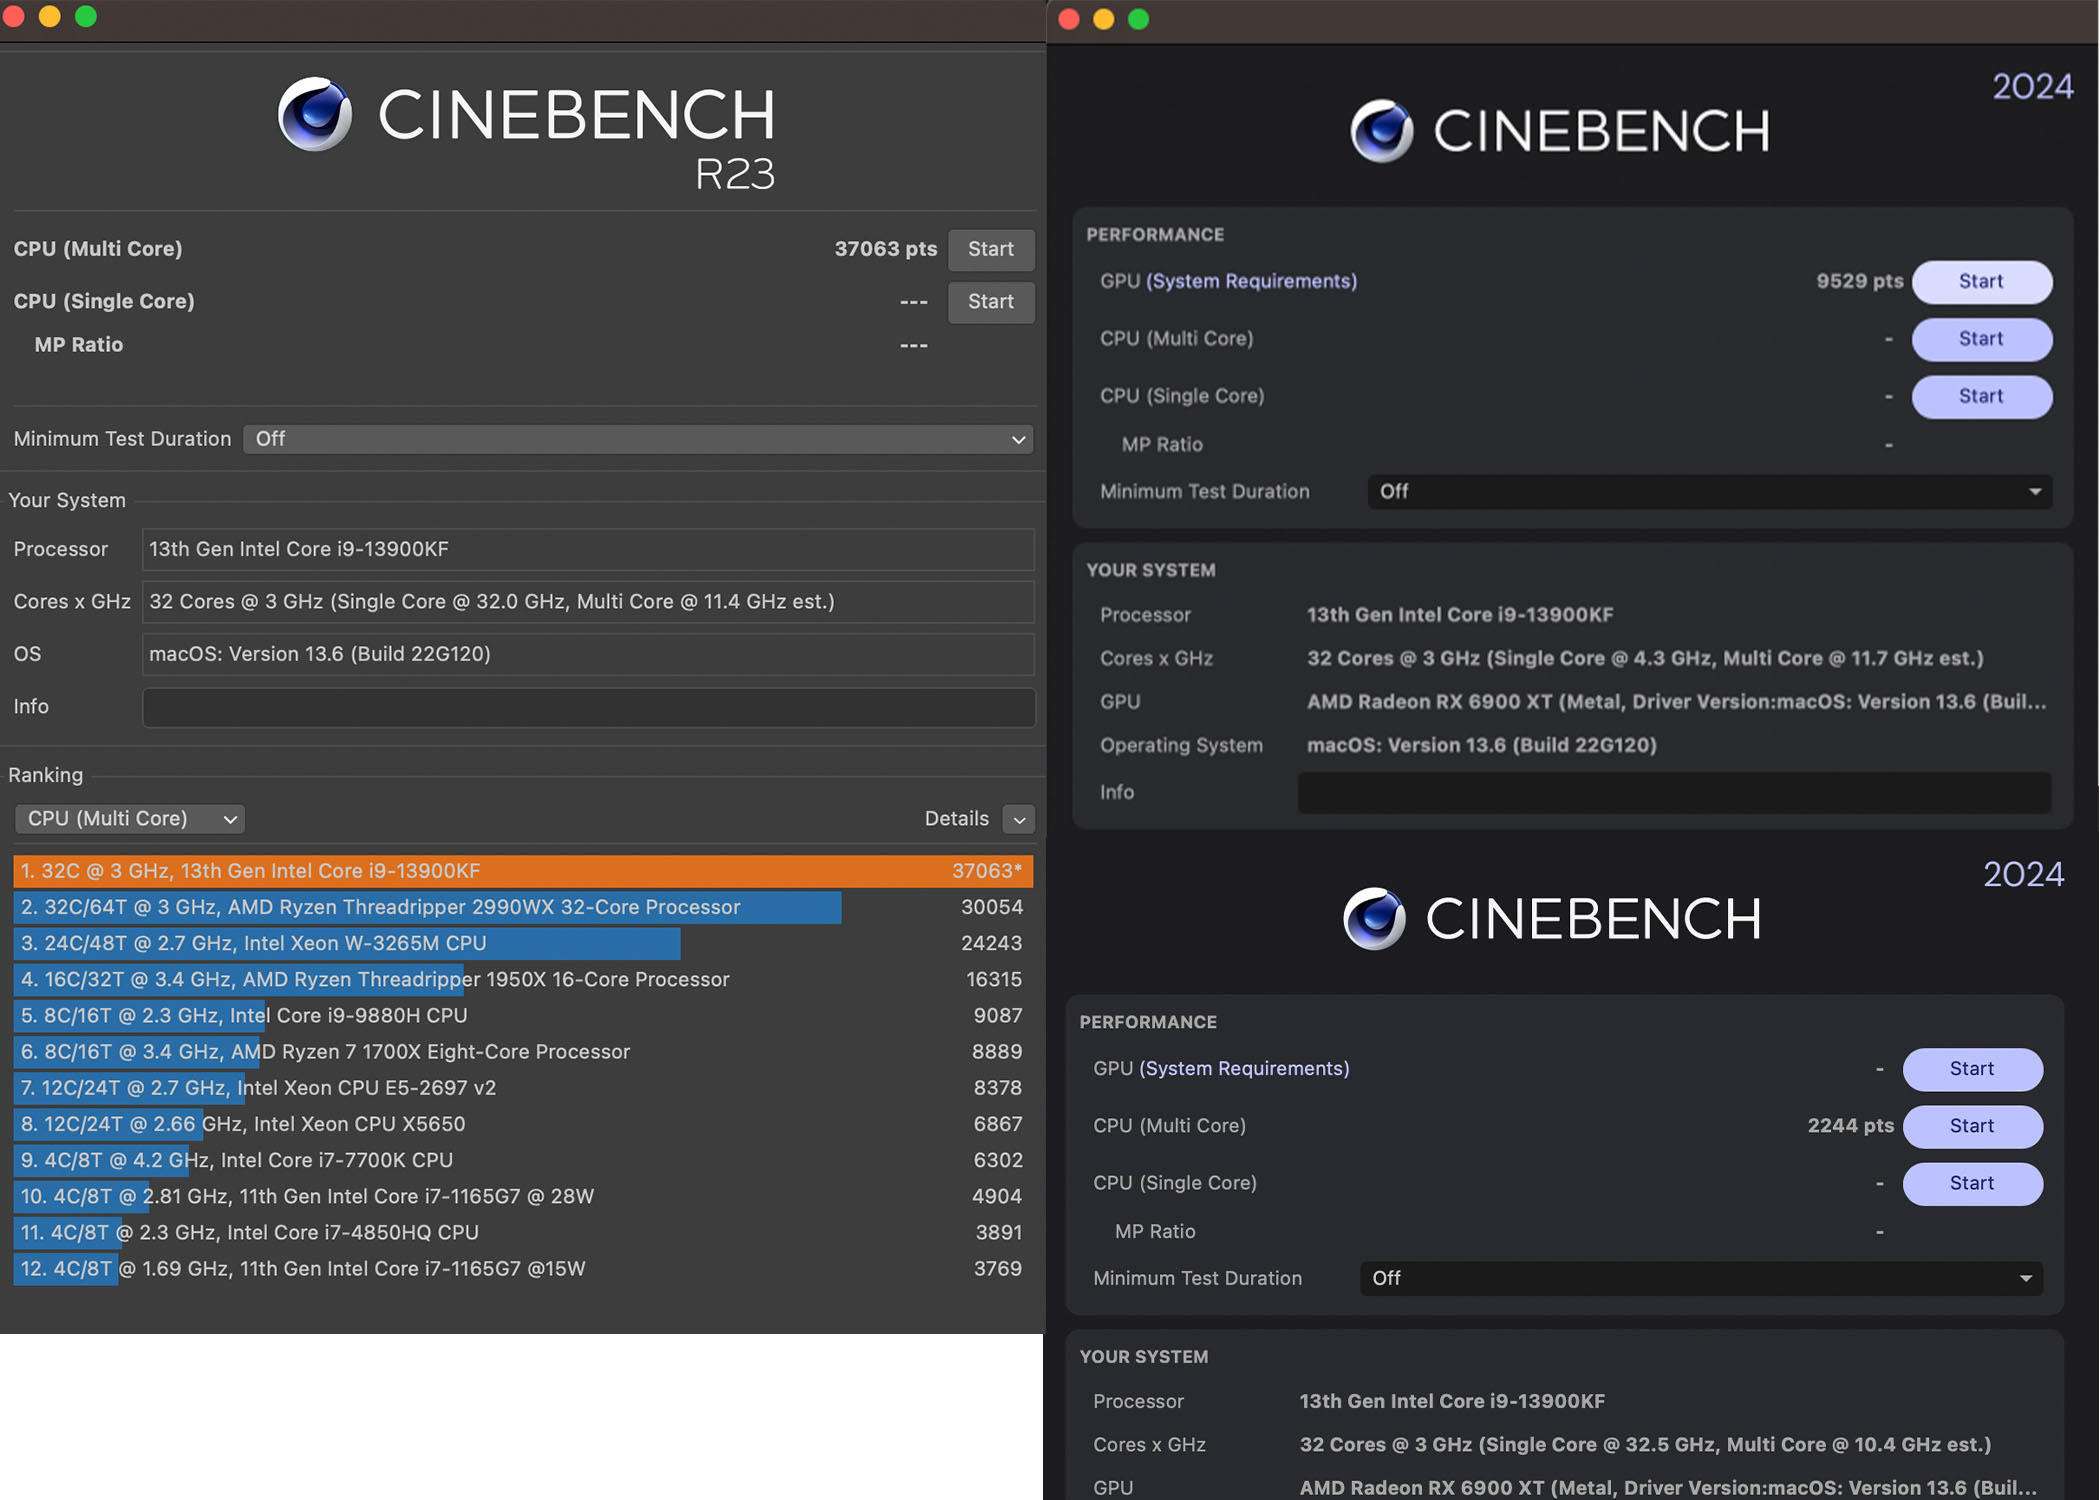
Task: Close the Cinebench 2024 window
Action: (x=1069, y=19)
